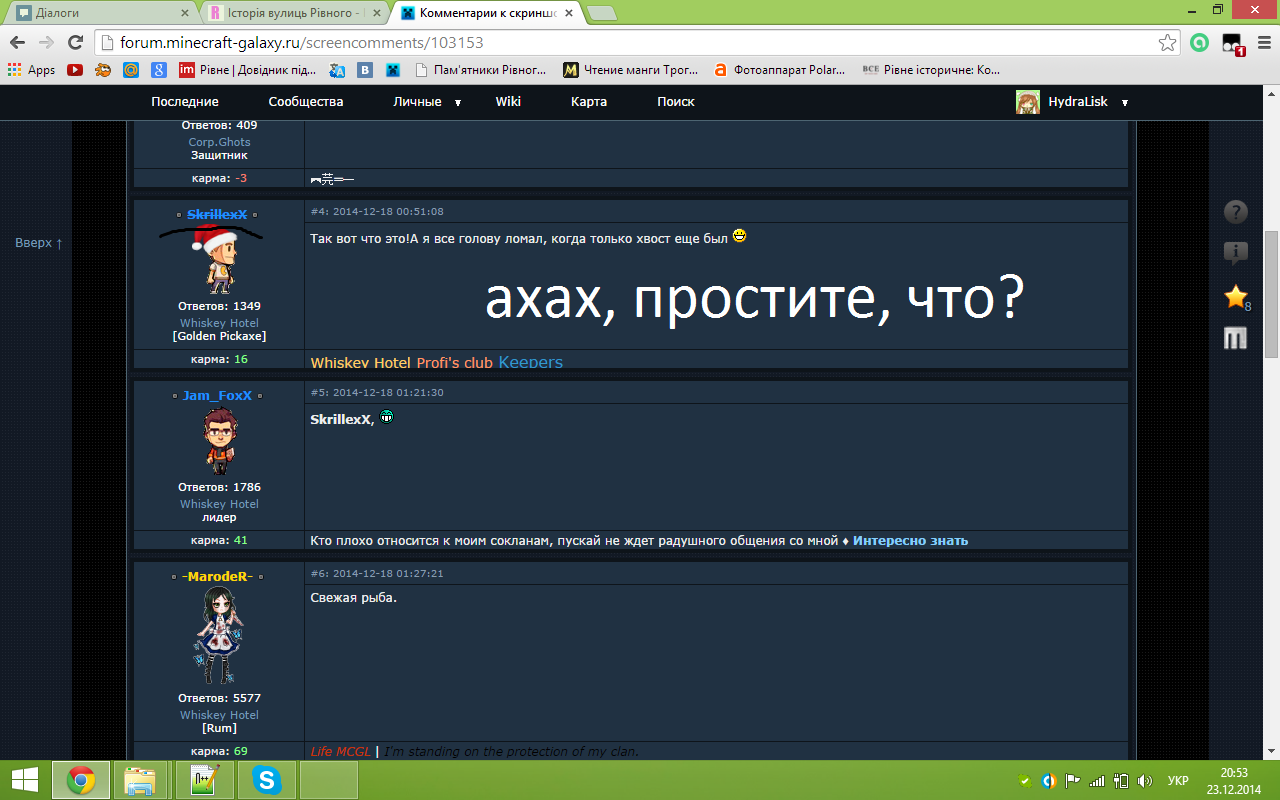1280x800 pixels.
Task: Open the Рівне історичне bookmark
Action: tap(930, 70)
